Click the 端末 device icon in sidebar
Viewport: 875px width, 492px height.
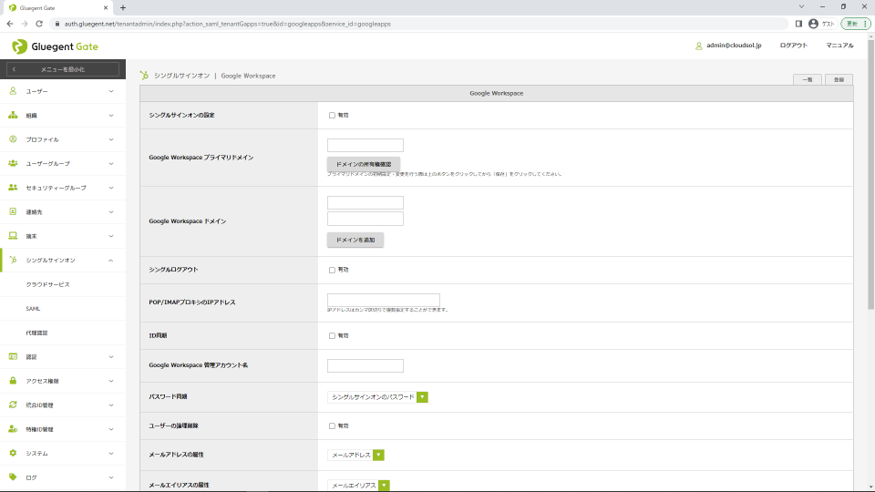tap(13, 236)
